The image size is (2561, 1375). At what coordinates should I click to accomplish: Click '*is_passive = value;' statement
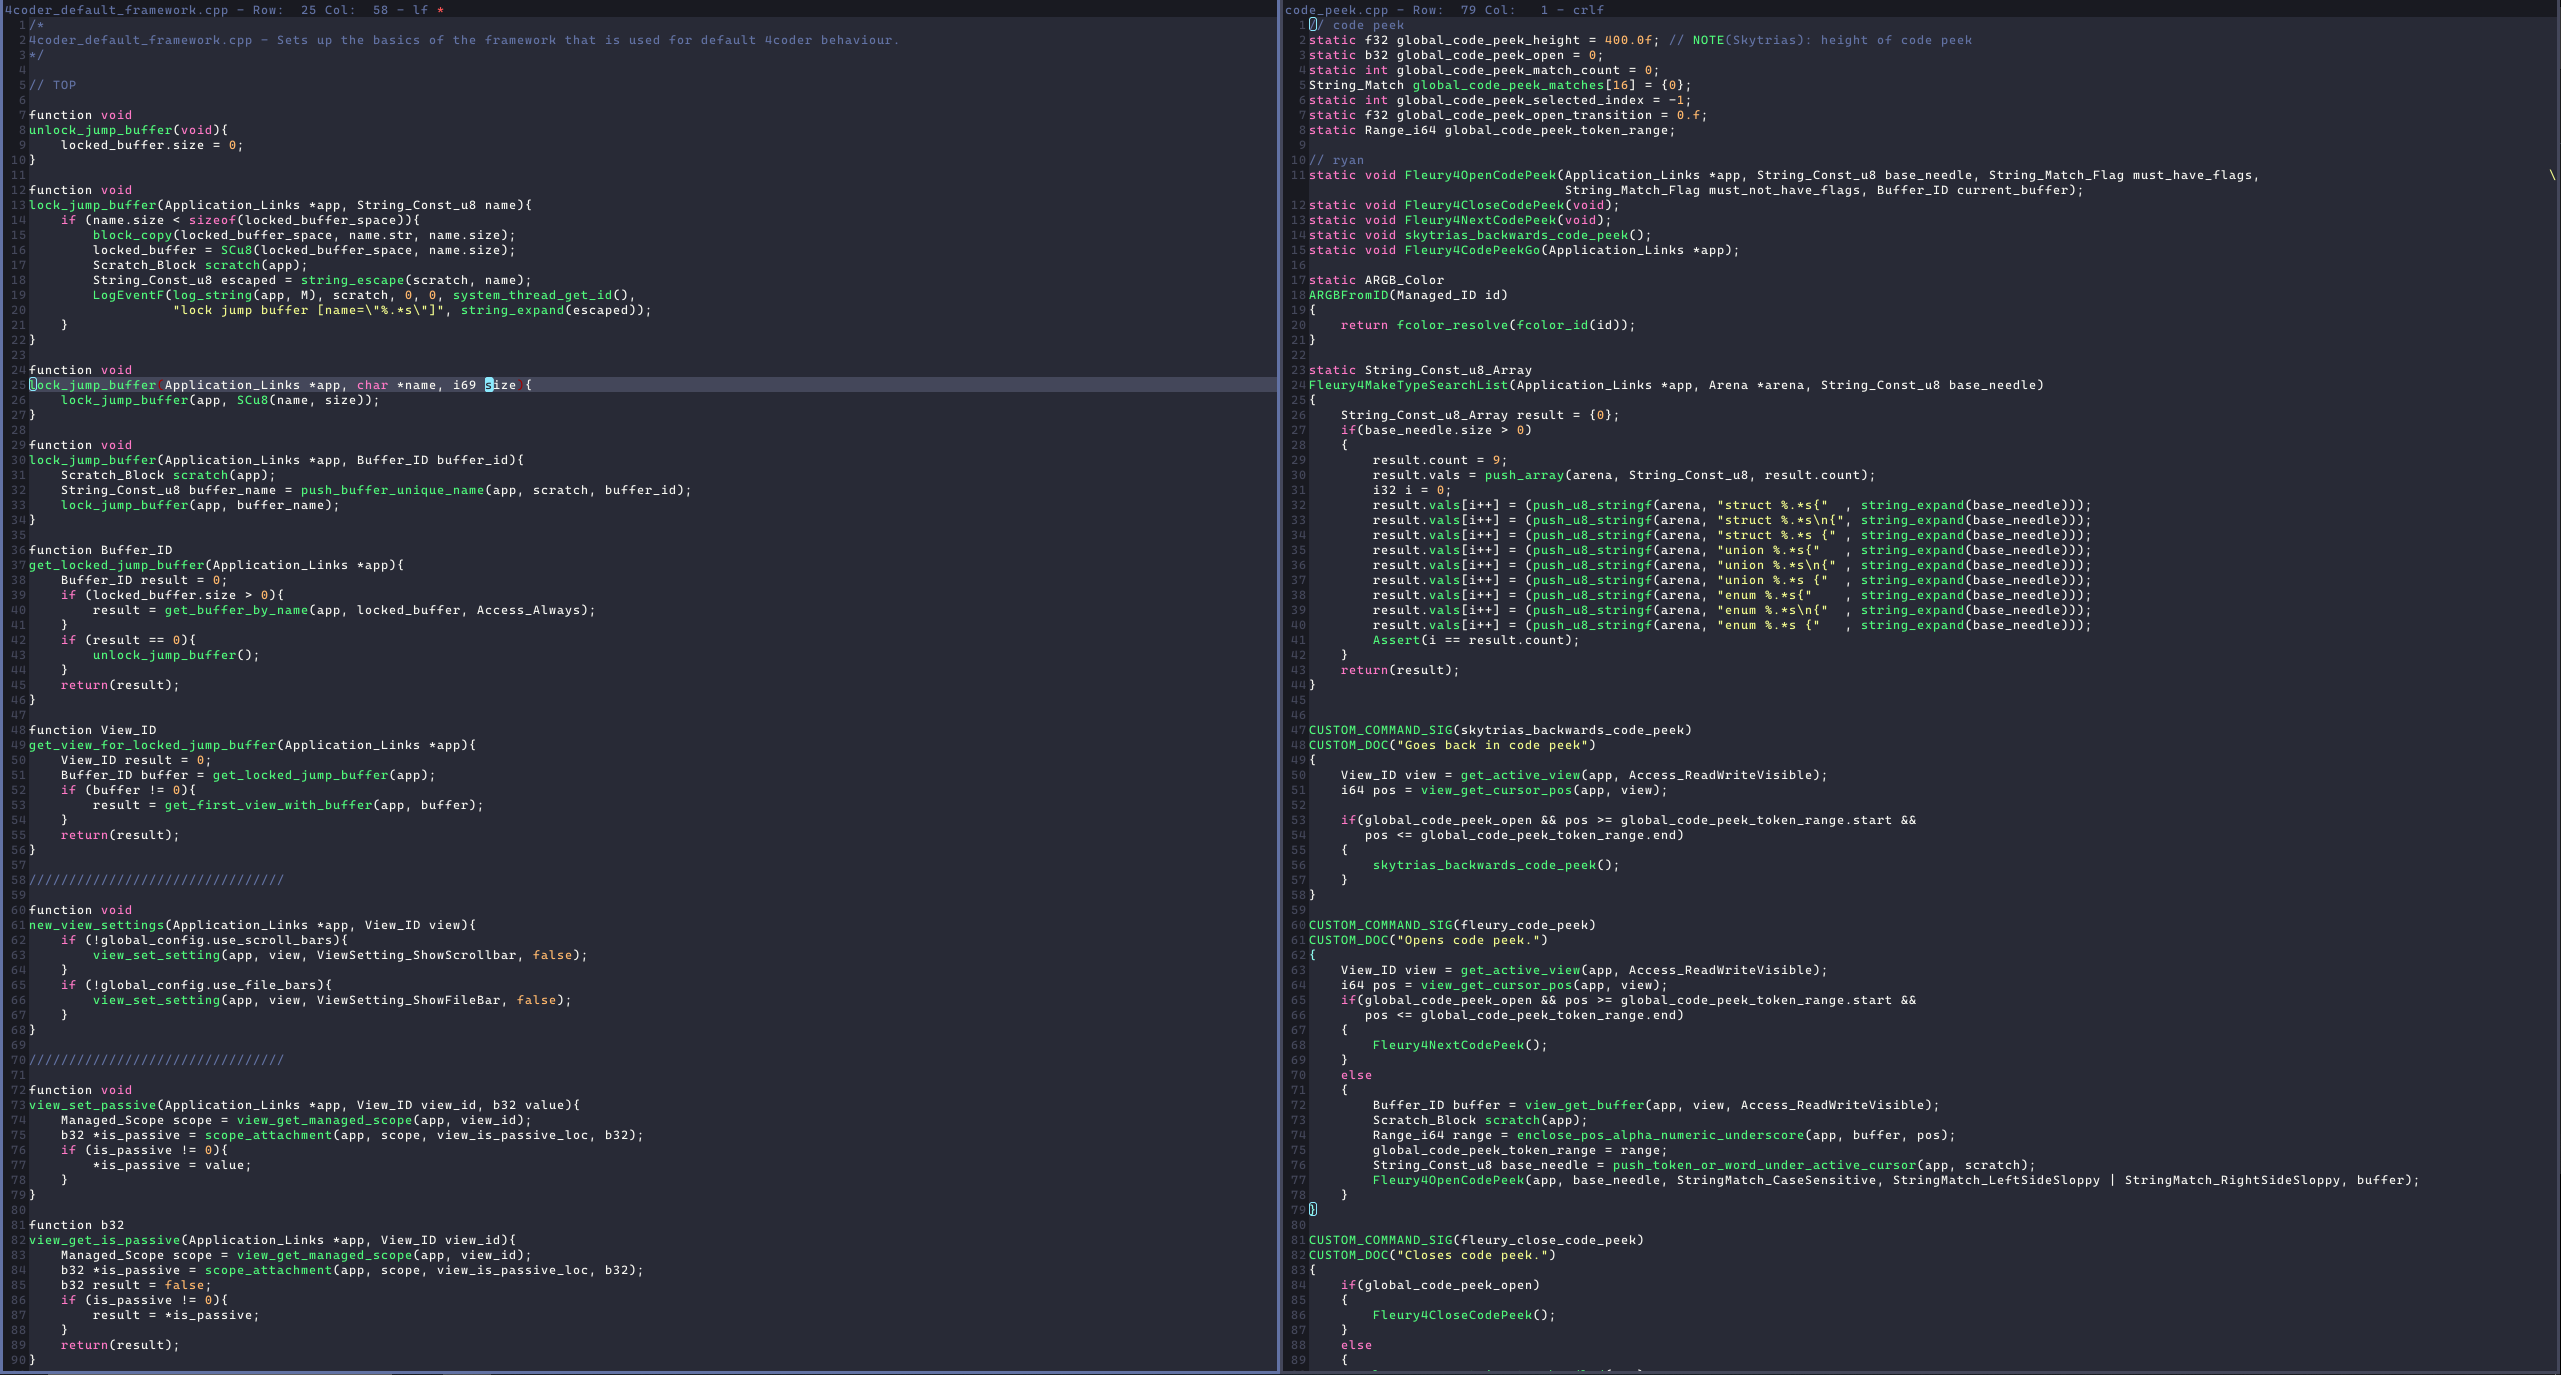[x=173, y=1165]
